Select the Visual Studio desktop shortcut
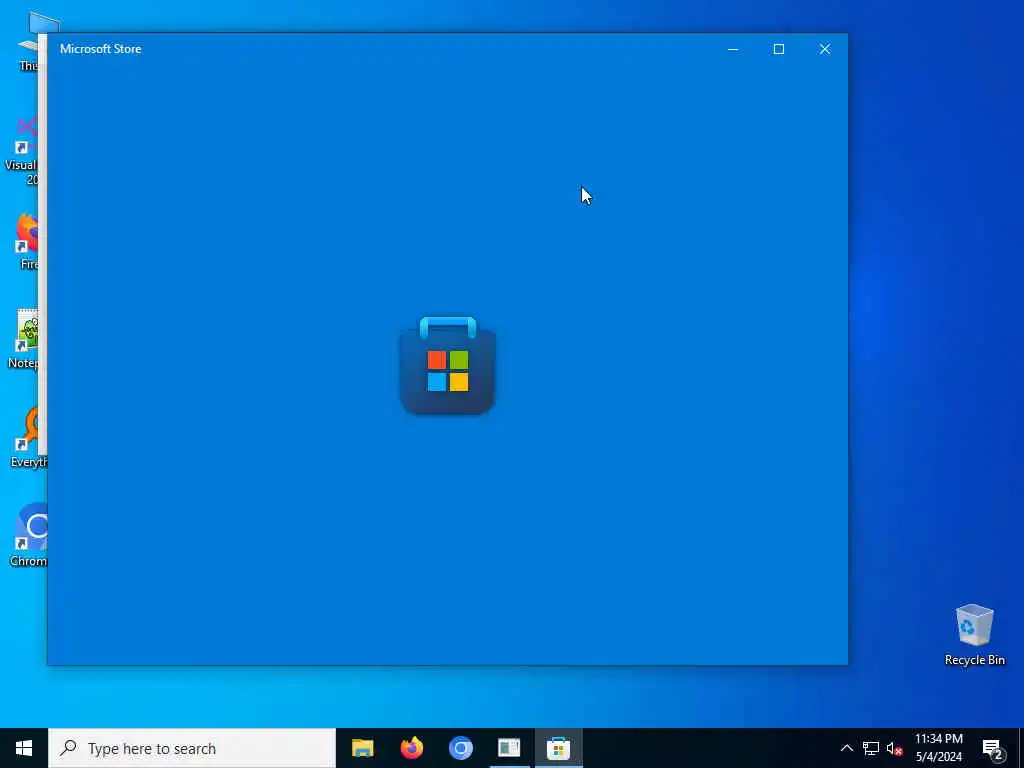 pyautogui.click(x=21, y=152)
